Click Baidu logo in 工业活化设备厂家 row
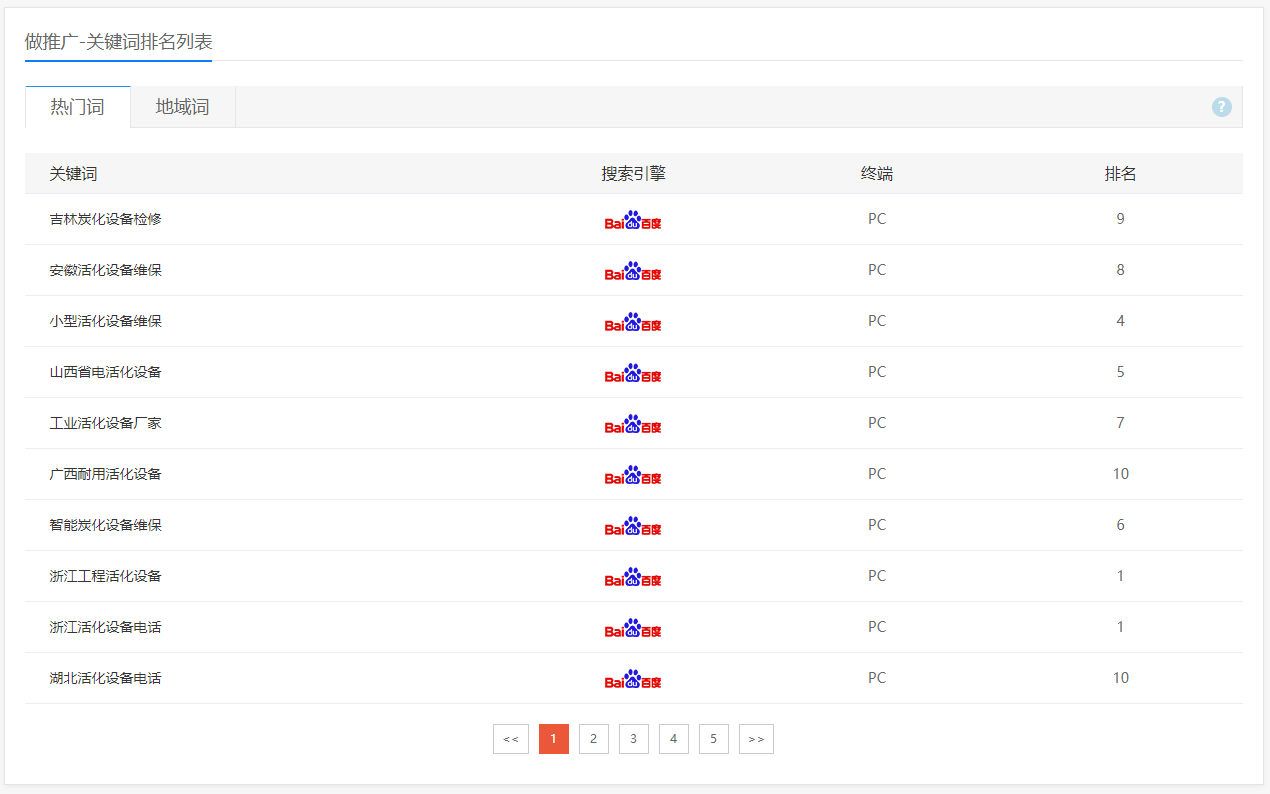Image resolution: width=1270 pixels, height=794 pixels. click(633, 424)
